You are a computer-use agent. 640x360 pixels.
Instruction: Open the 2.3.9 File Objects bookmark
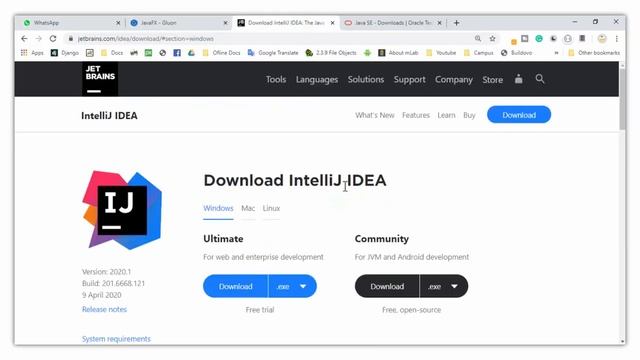coord(331,53)
